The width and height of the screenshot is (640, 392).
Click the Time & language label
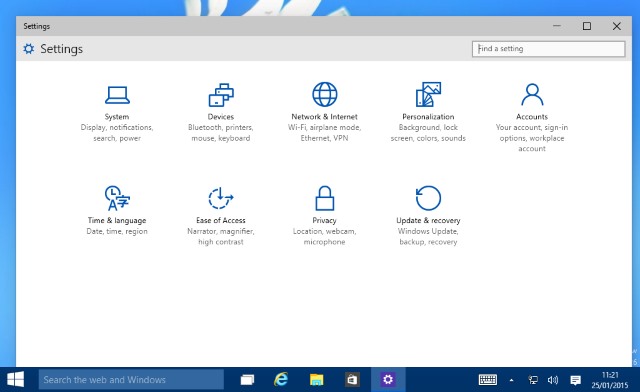click(x=117, y=220)
